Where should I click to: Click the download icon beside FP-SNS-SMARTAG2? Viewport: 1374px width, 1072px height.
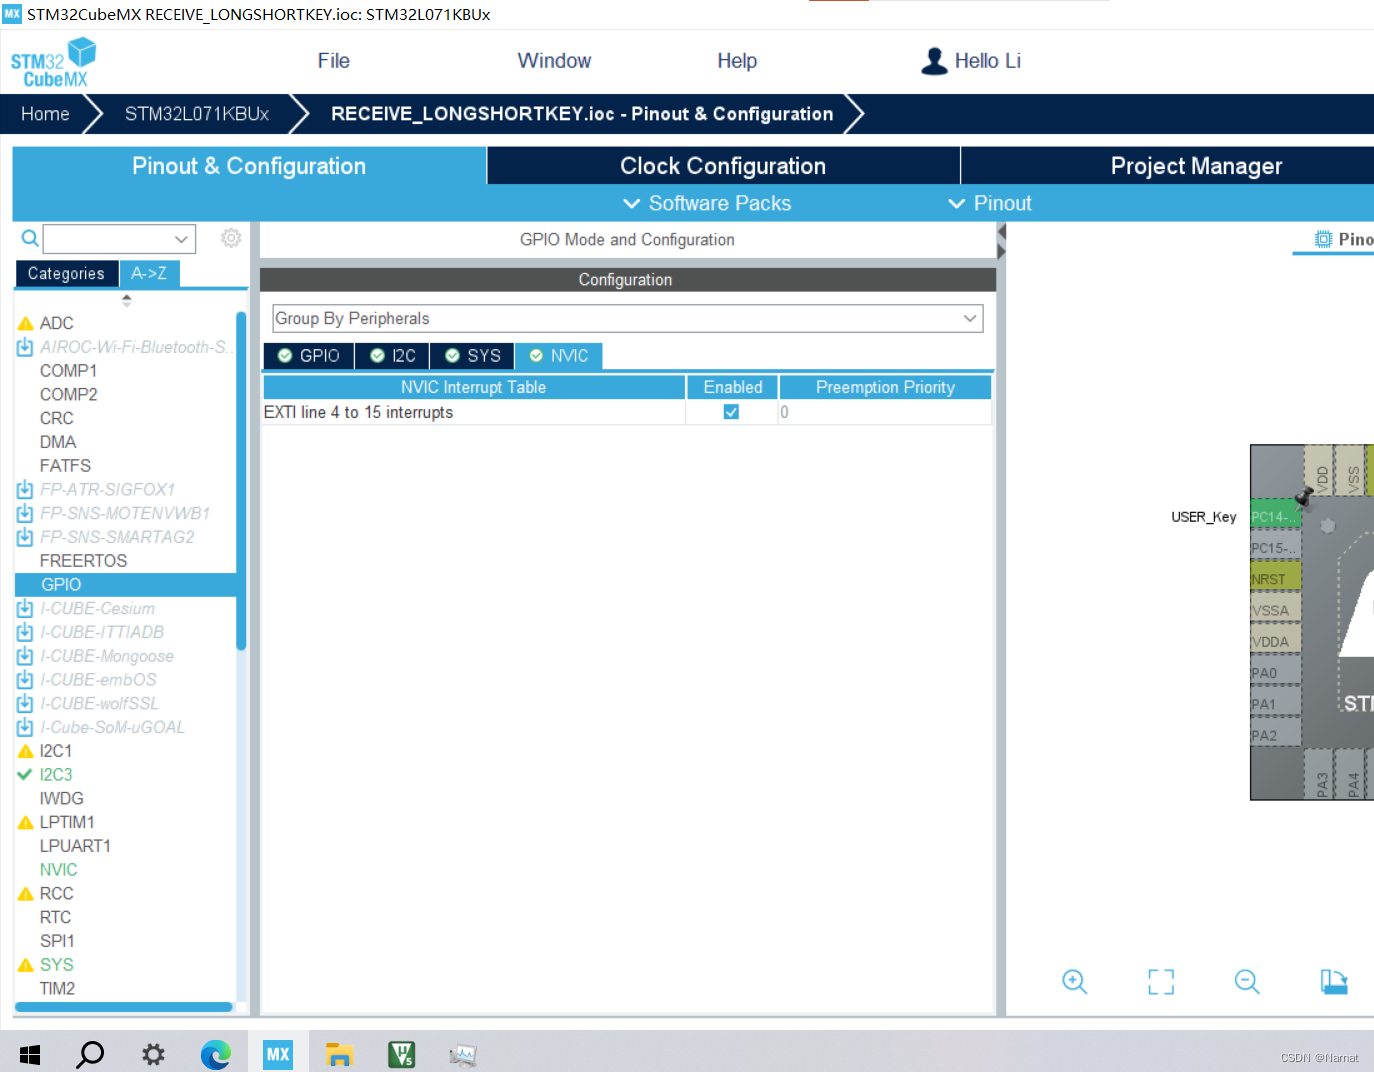25,538
